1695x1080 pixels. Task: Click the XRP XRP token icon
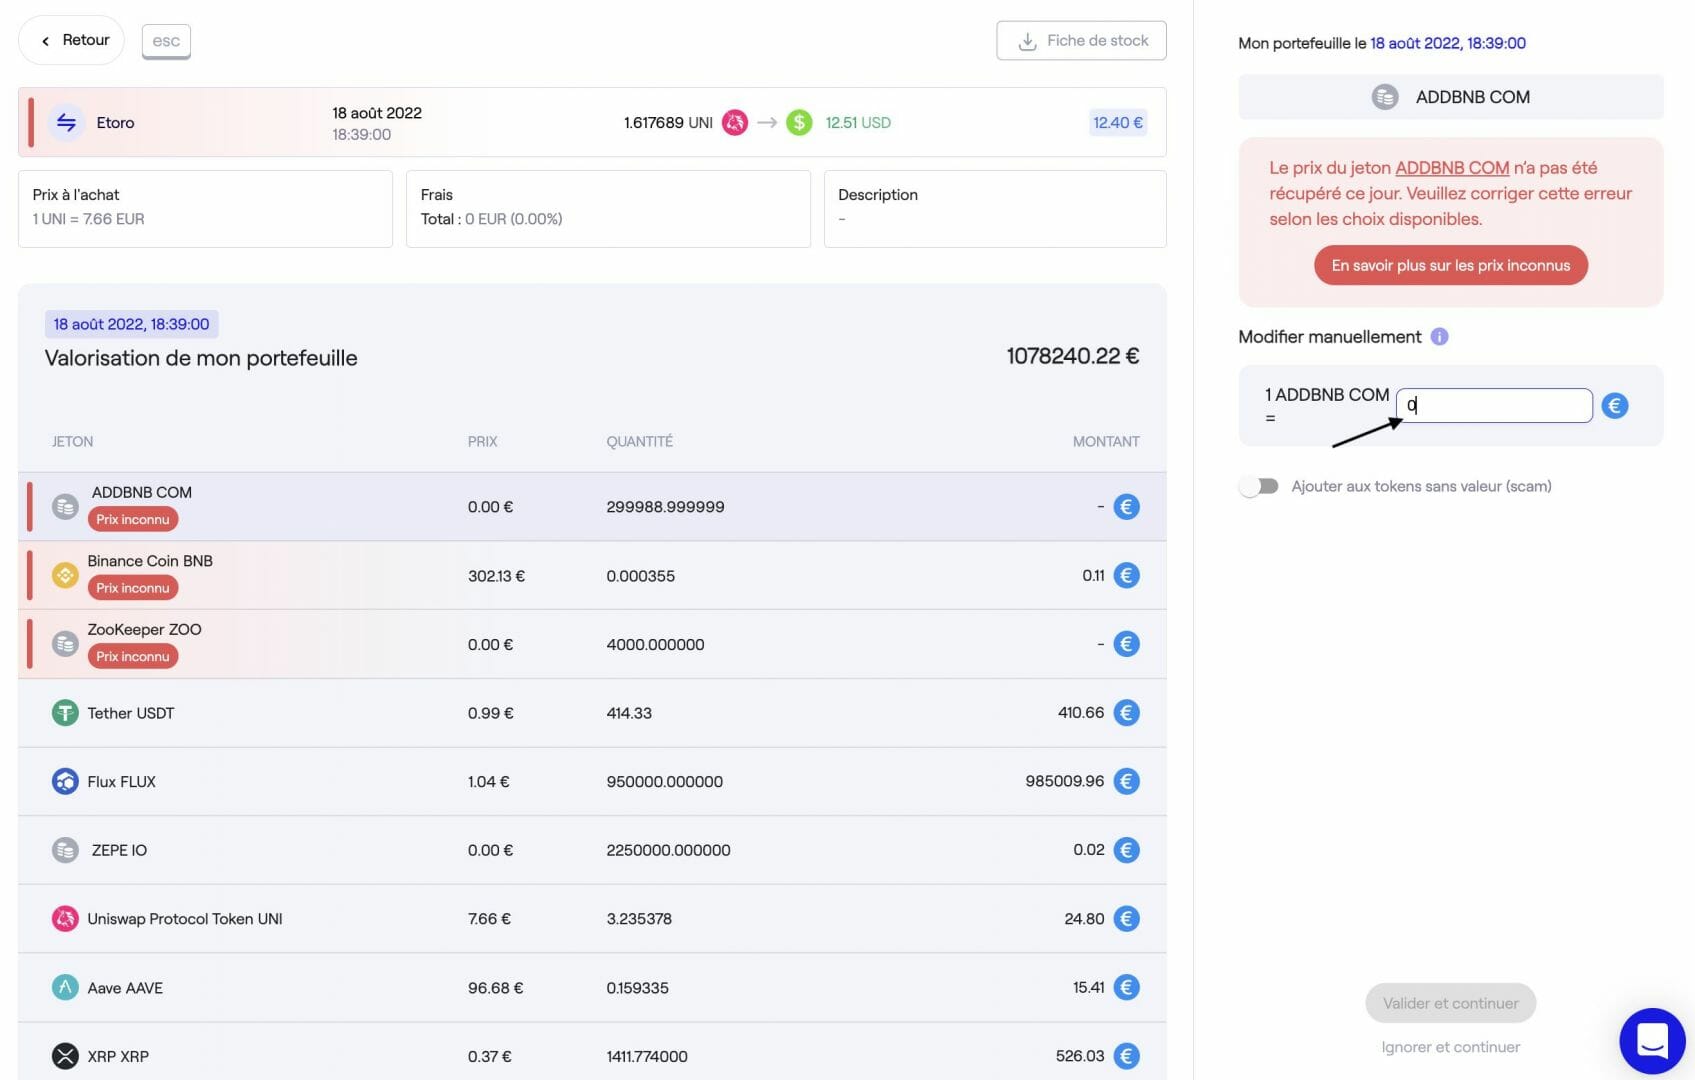(x=65, y=1056)
